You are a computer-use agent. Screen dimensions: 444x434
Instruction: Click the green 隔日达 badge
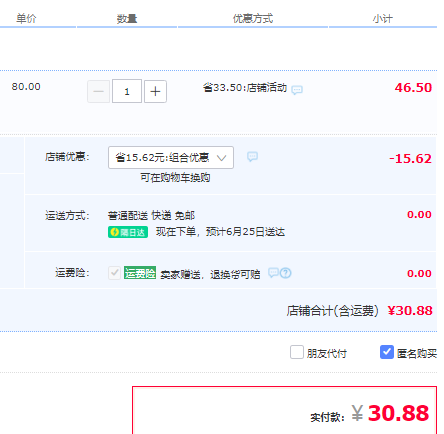coord(128,232)
